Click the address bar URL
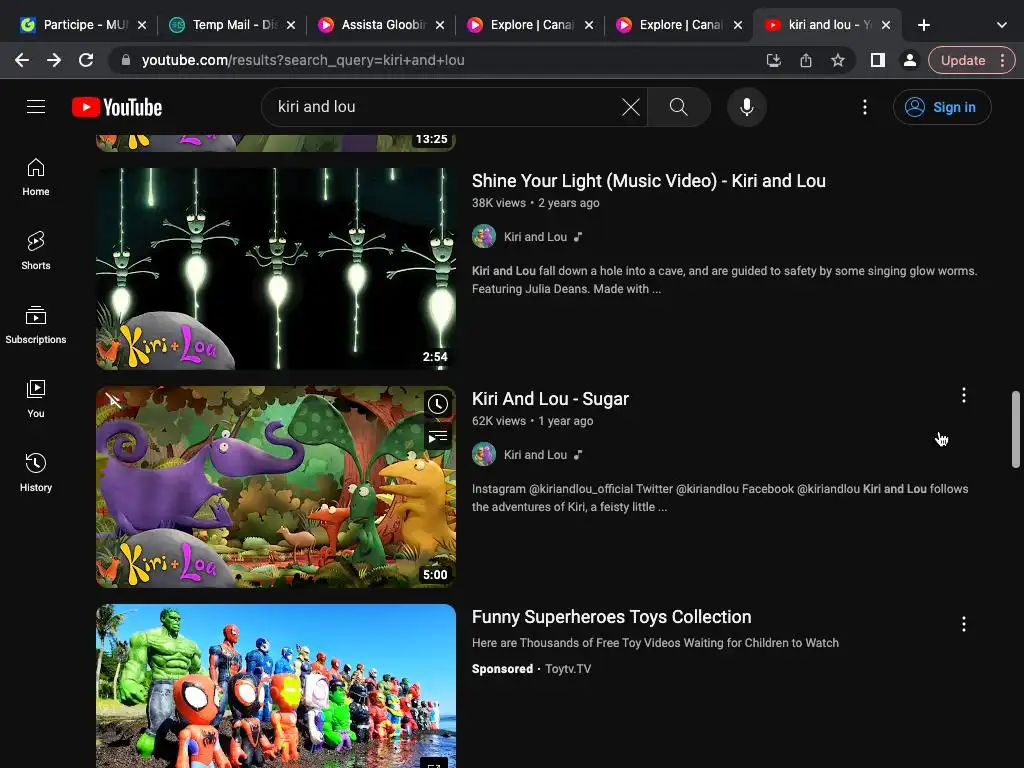 coord(303,60)
